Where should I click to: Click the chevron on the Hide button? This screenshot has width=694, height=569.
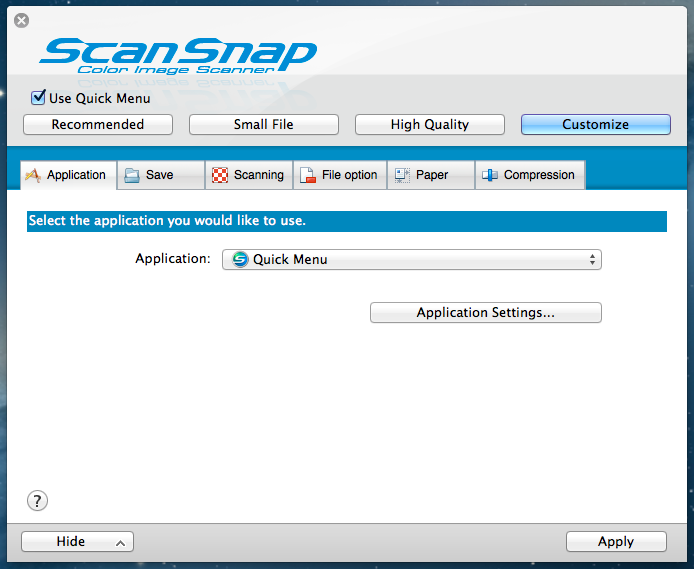(x=120, y=543)
